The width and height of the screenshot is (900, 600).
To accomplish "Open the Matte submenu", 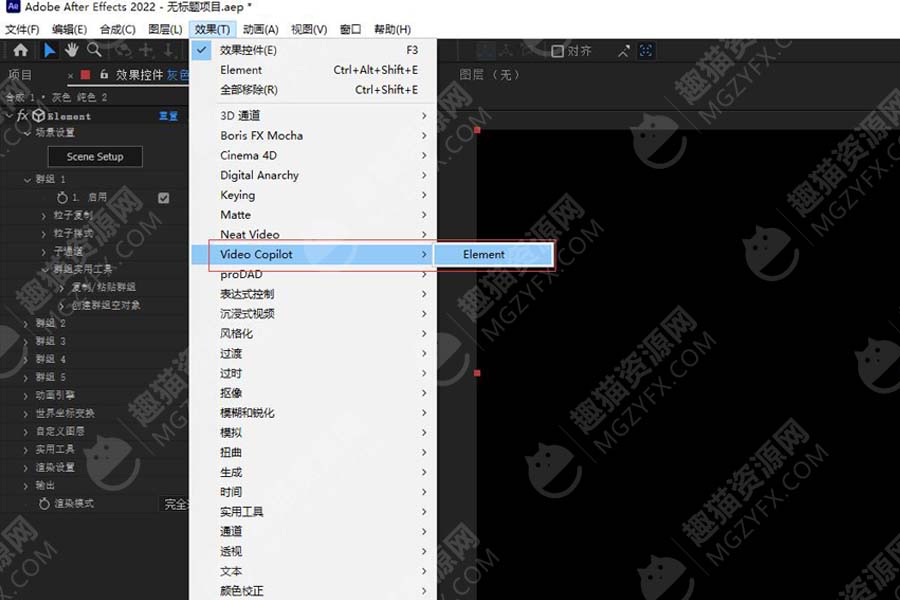I will 313,215.
